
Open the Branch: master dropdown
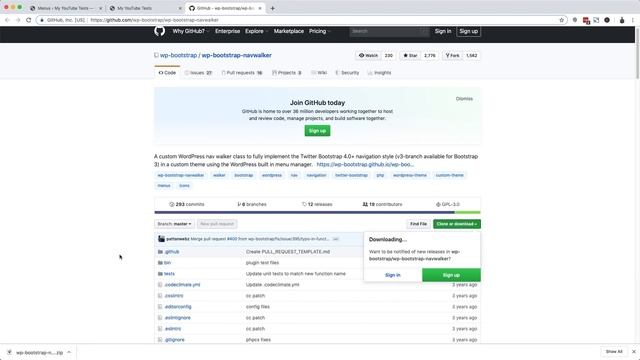[x=174, y=224]
